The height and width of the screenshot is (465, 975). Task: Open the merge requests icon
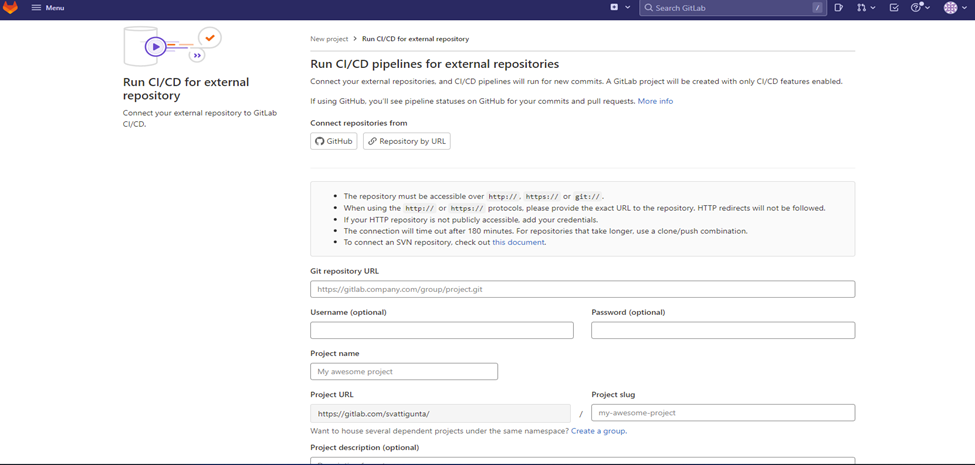click(x=861, y=7)
